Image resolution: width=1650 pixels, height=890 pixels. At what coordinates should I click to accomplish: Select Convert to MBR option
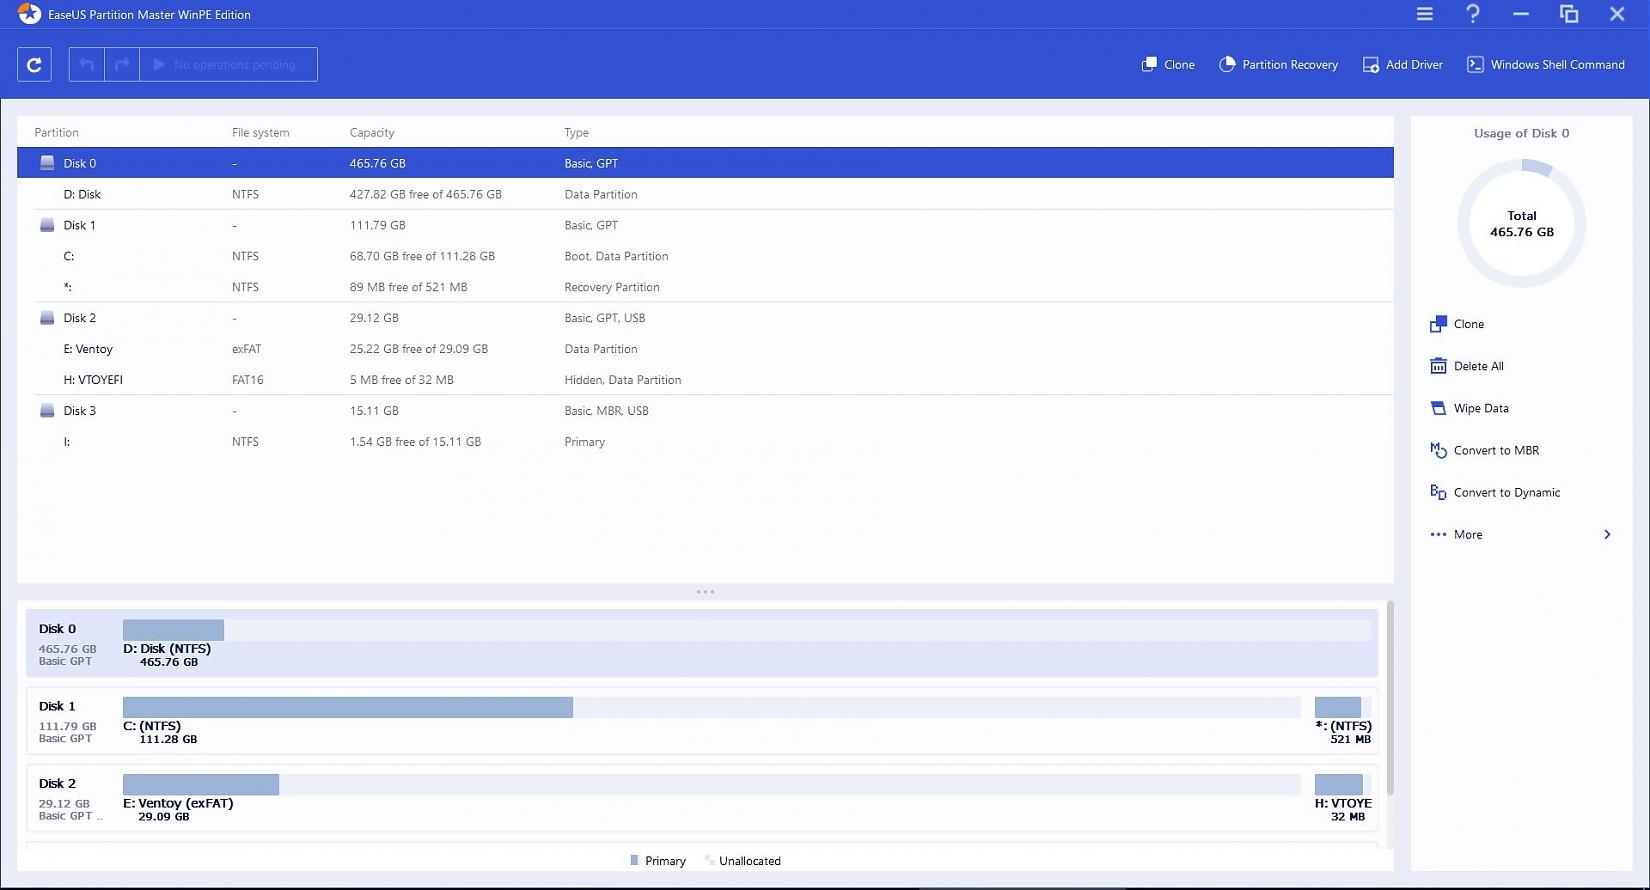[x=1484, y=450]
